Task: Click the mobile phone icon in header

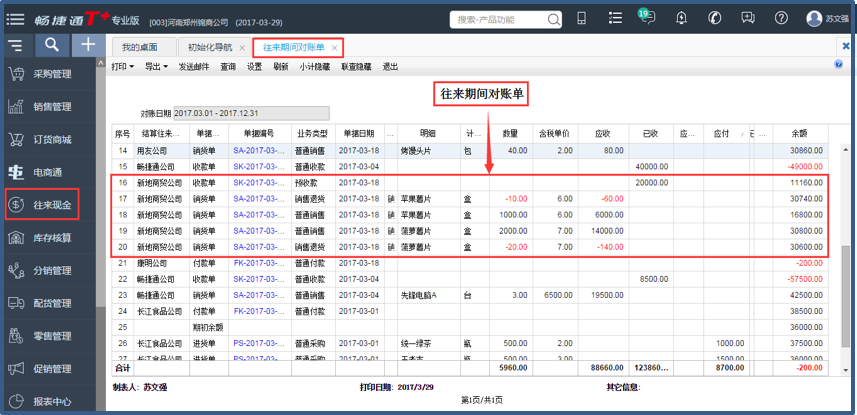Action: 582,18
